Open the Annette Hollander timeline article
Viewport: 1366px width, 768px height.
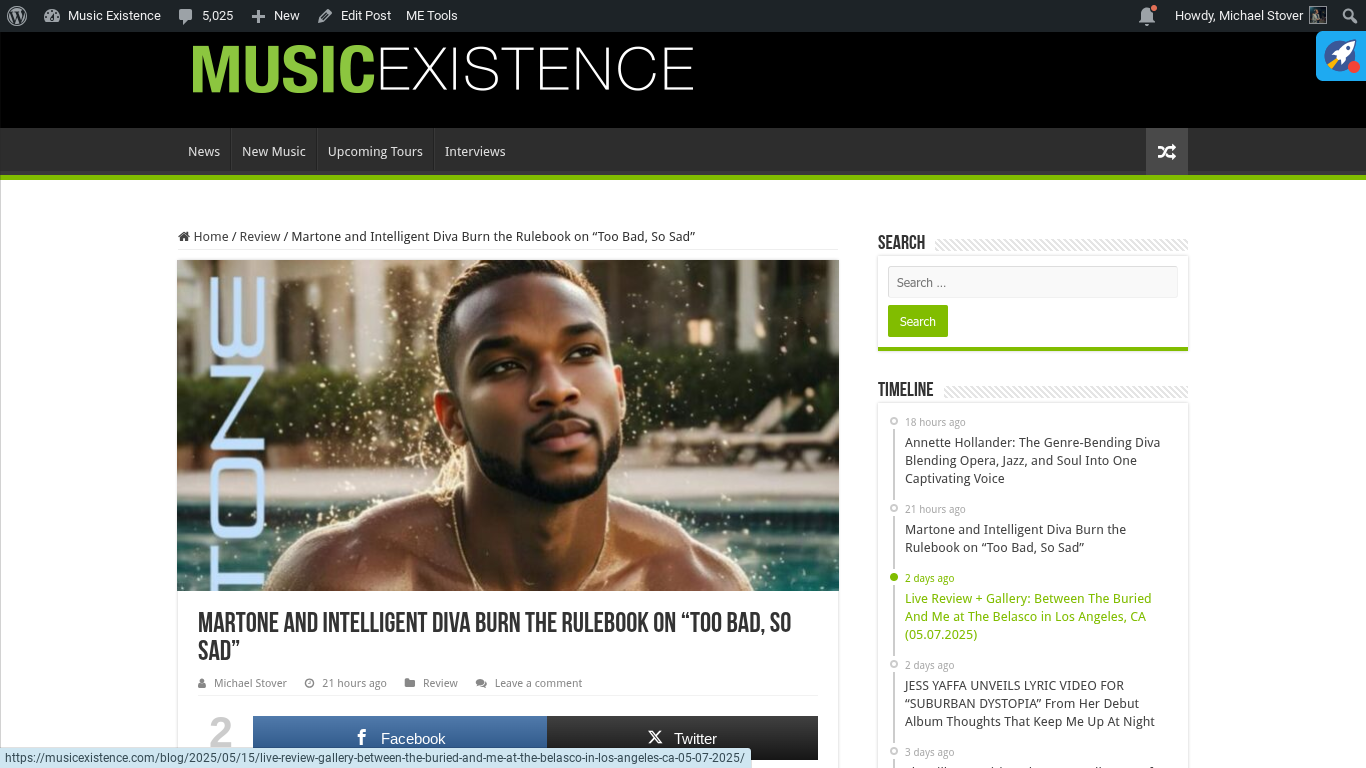click(x=1032, y=460)
